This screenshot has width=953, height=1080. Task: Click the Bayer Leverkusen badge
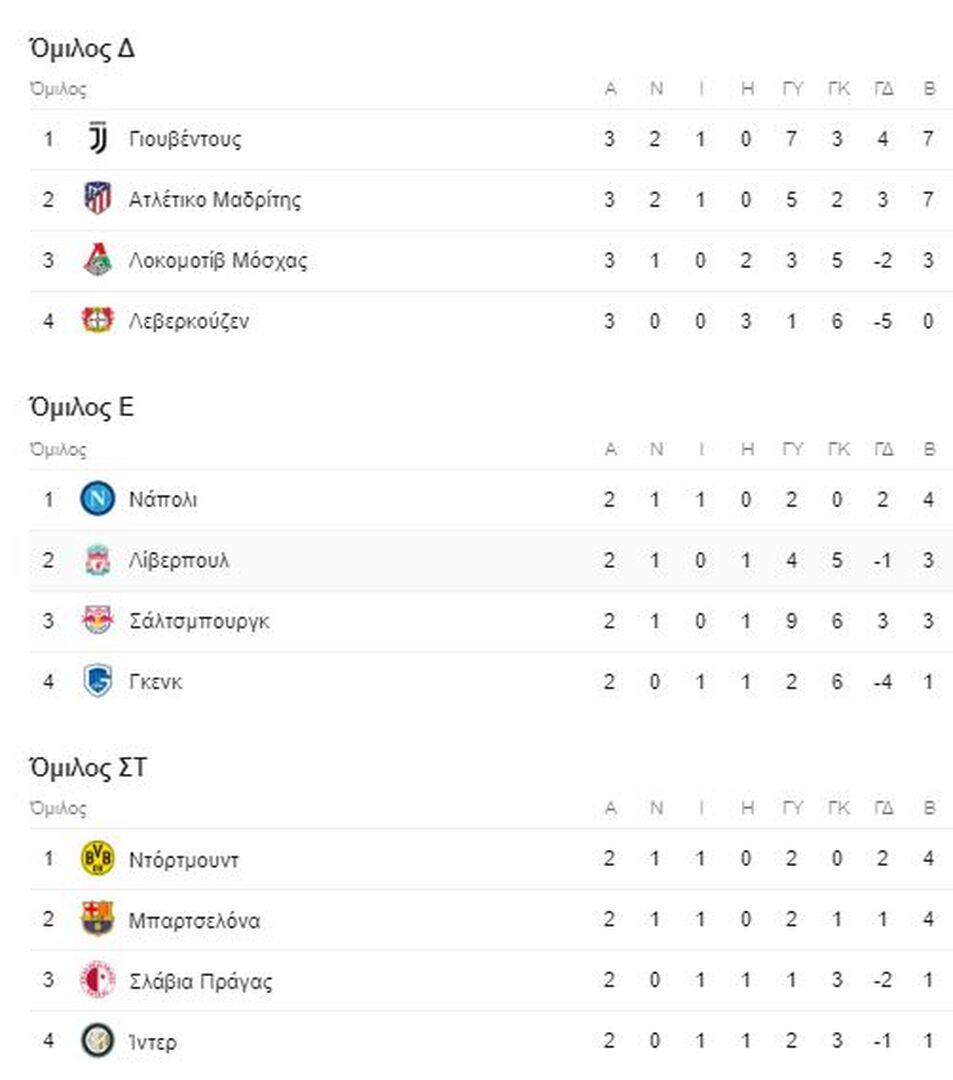(x=97, y=320)
